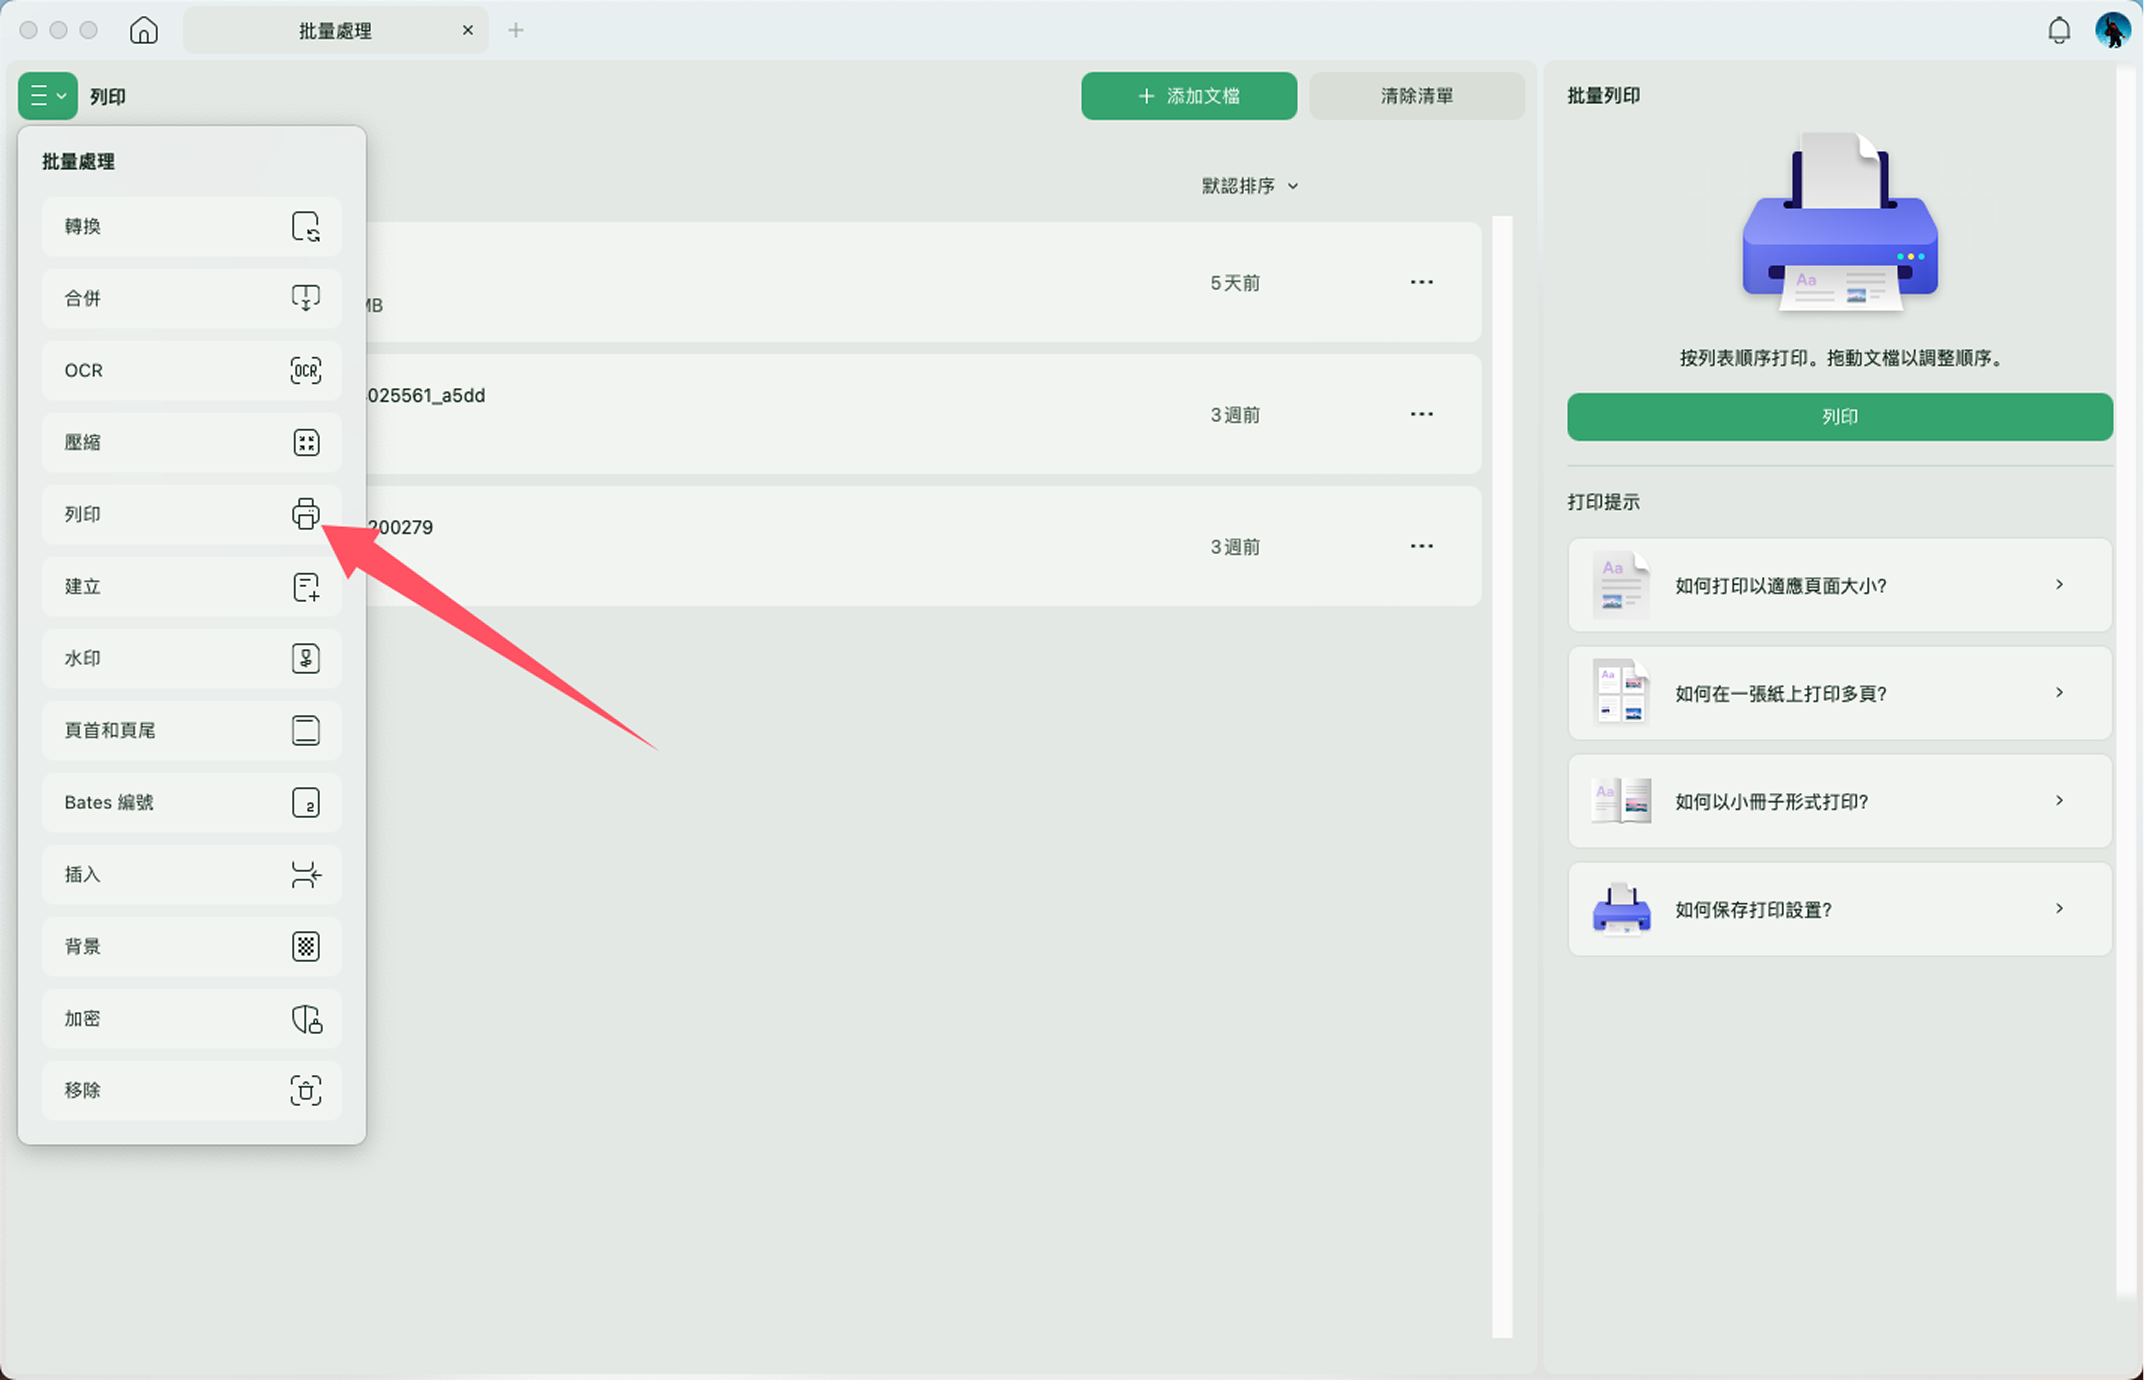Click the Watermark (水印) icon
Viewport: 2144px width, 1380px height.
pos(306,658)
